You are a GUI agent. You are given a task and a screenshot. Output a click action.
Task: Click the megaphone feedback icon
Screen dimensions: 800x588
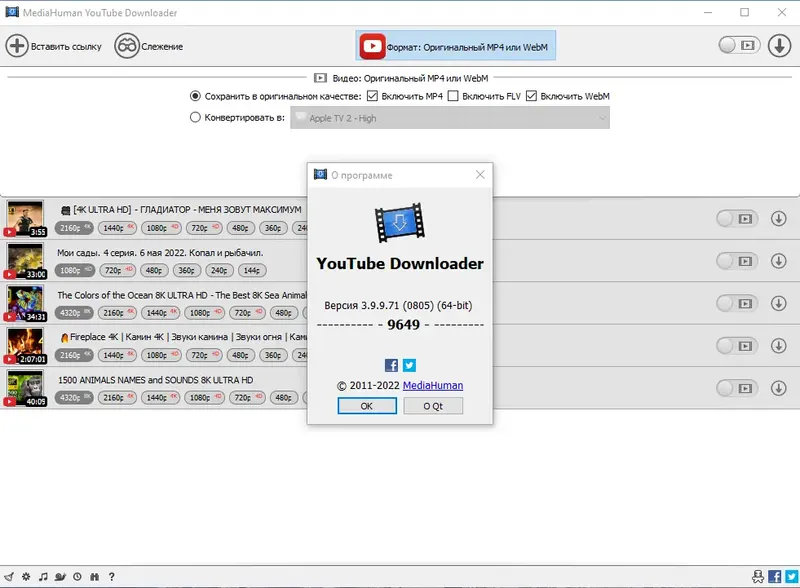coord(9,577)
